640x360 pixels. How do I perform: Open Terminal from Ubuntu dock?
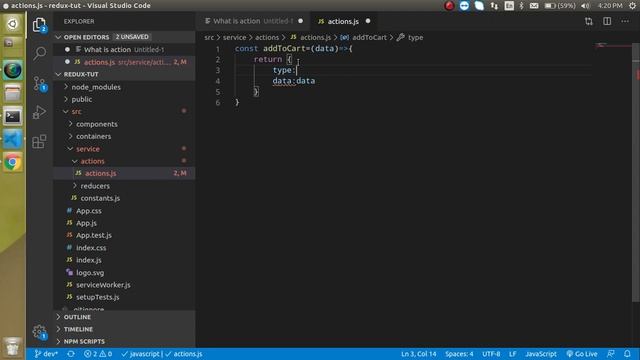(13, 116)
